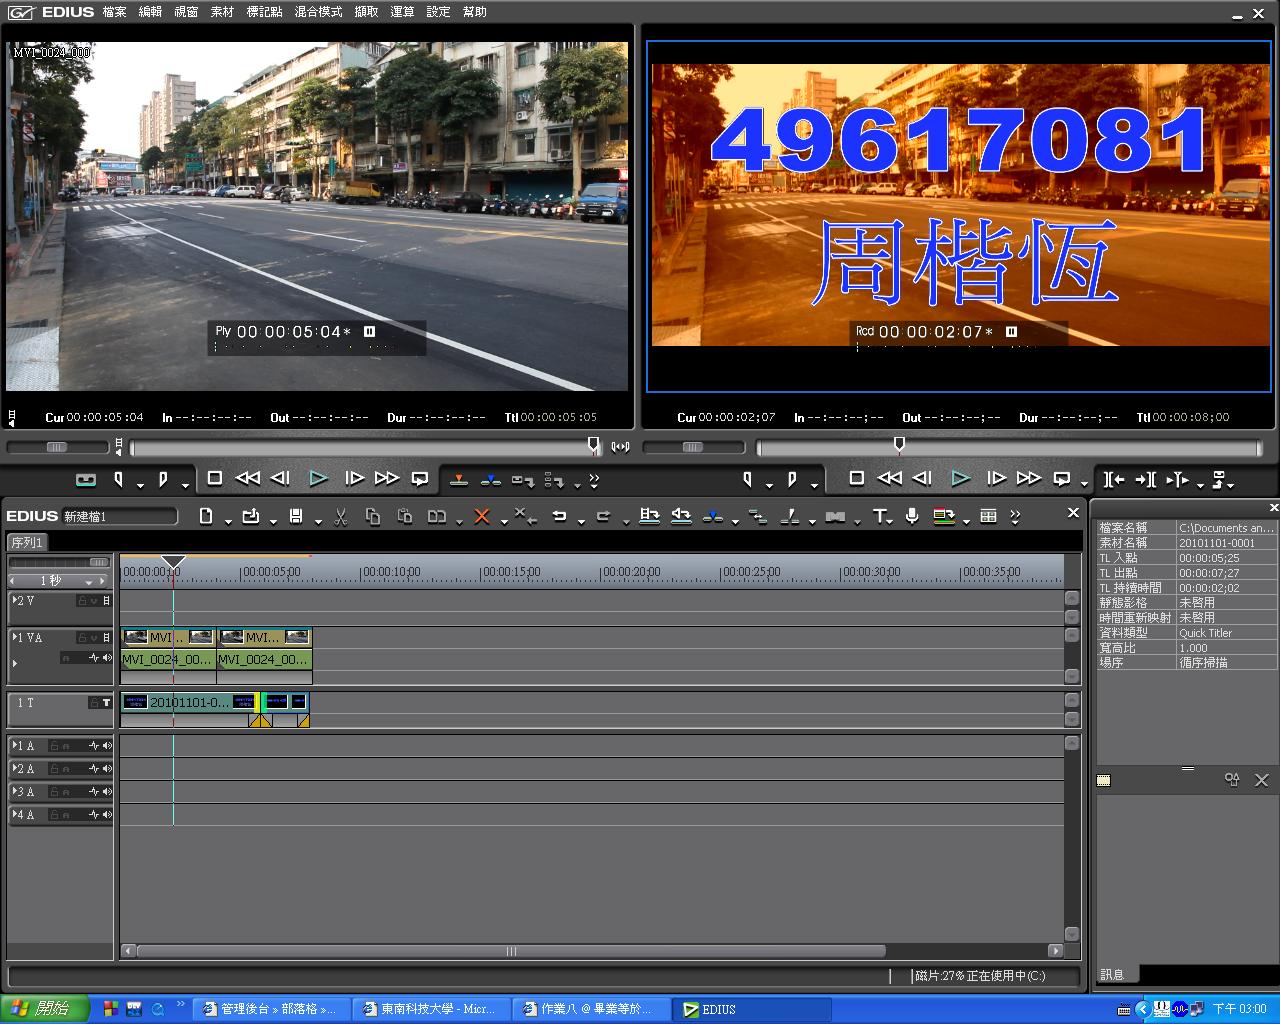The height and width of the screenshot is (1024, 1280).
Task: Click the left player shuttle slider
Action: tap(57, 447)
